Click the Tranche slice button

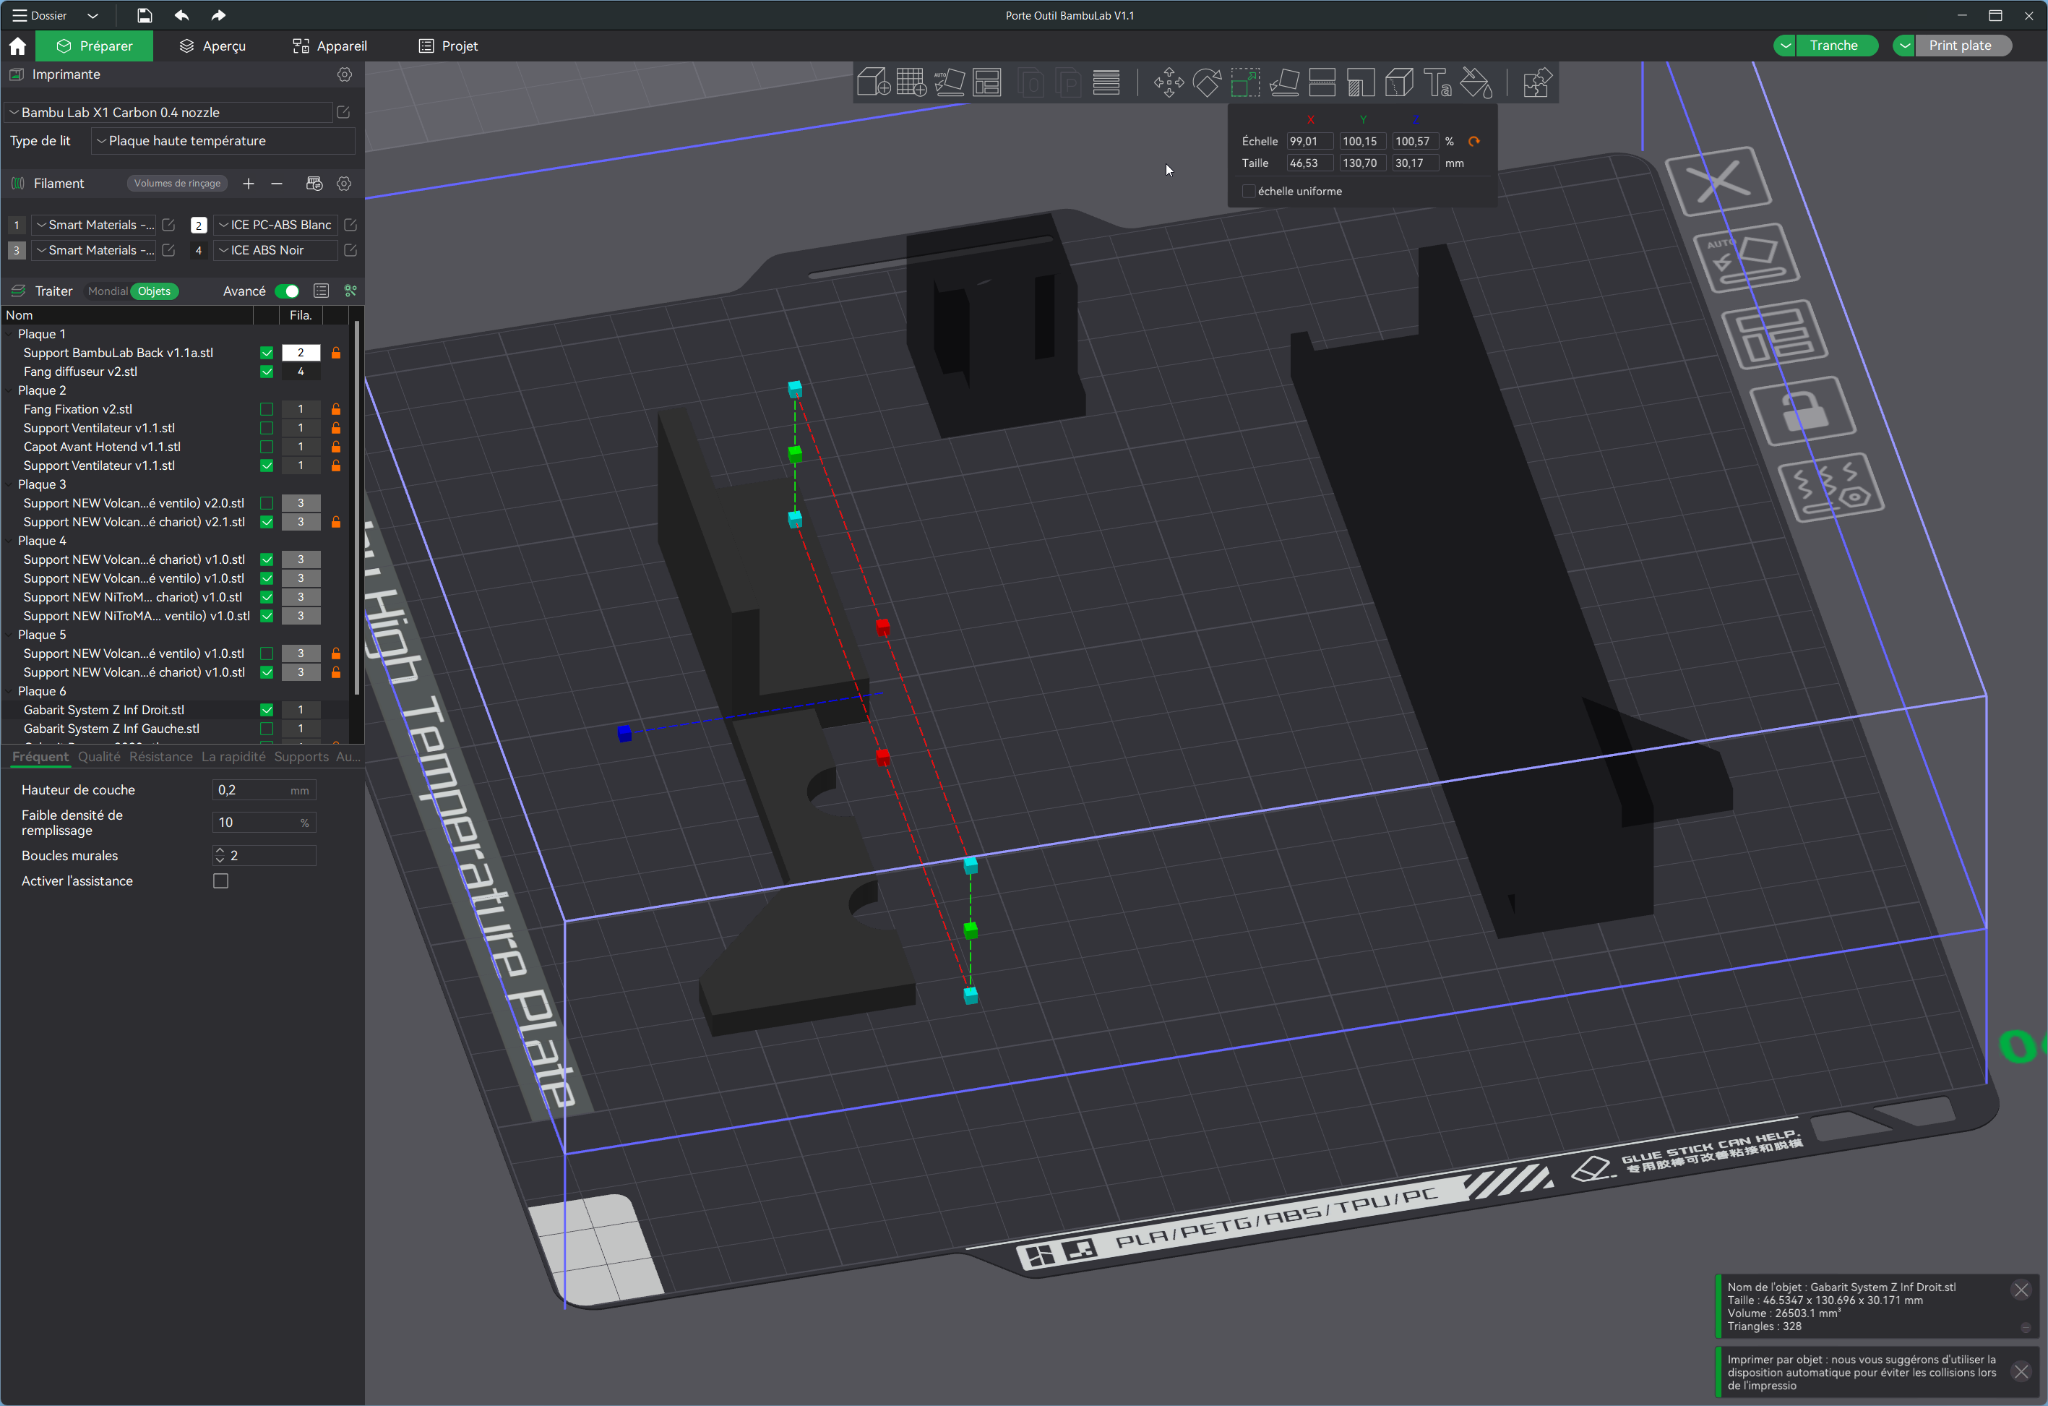pyautogui.click(x=1833, y=45)
